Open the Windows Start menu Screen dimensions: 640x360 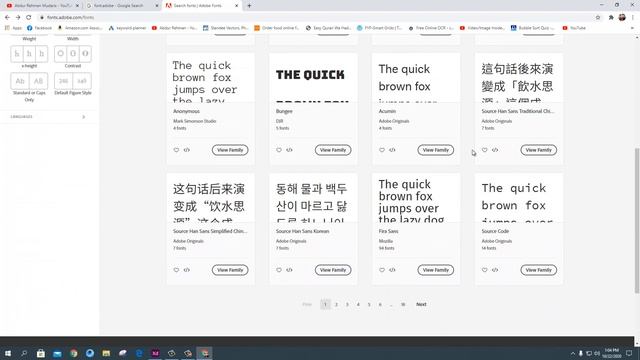click(x=8, y=353)
